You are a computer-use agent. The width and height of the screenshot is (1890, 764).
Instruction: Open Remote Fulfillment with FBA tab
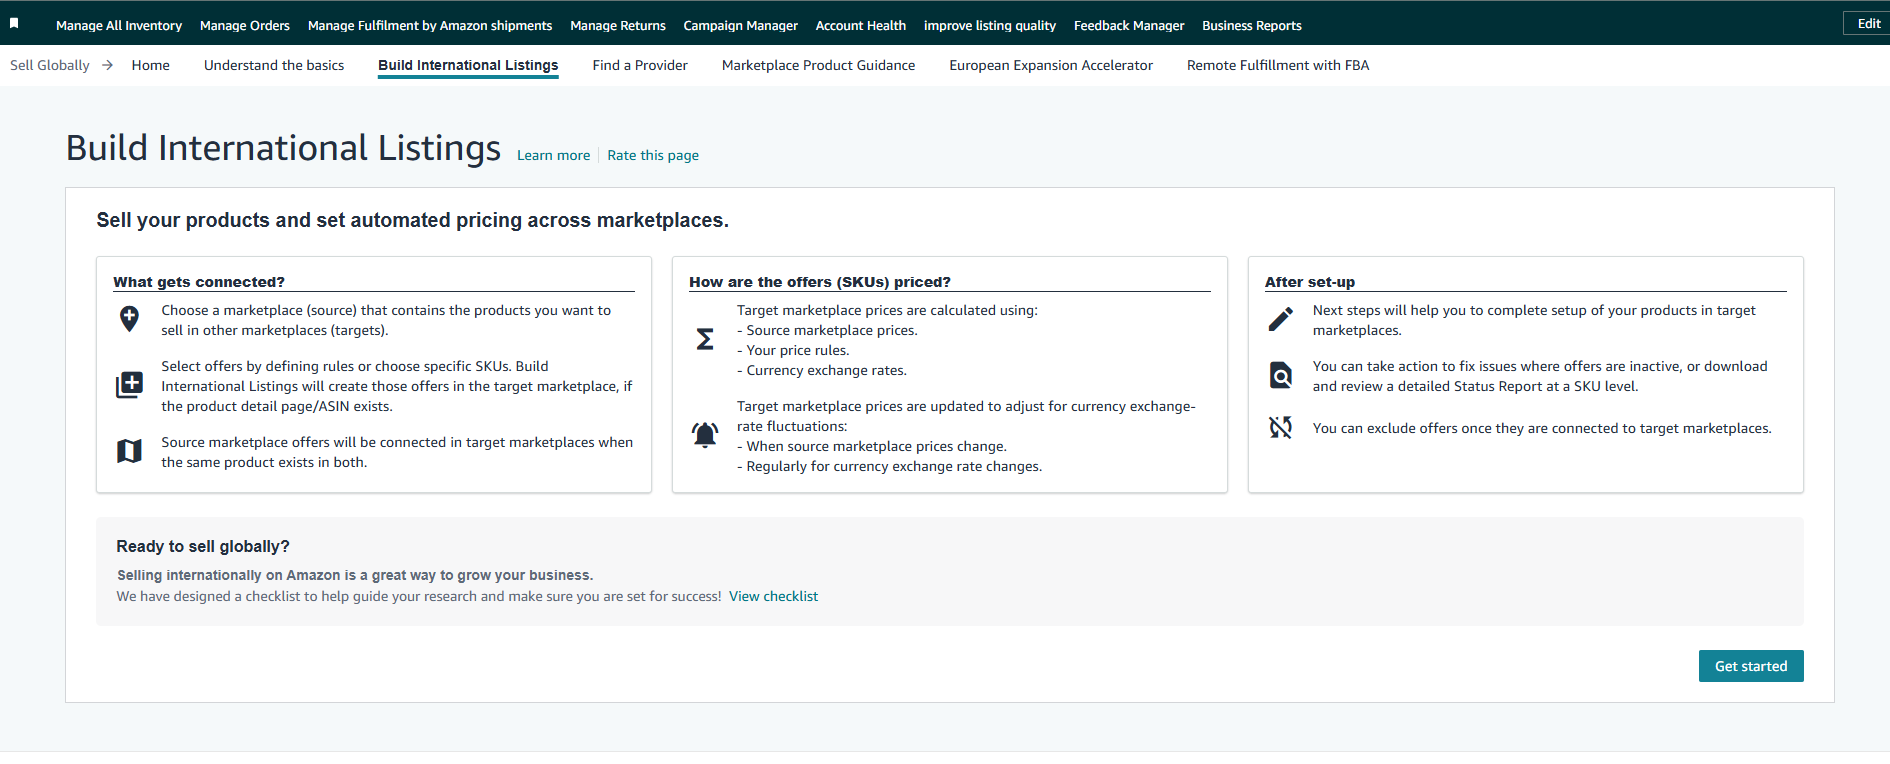pos(1278,65)
